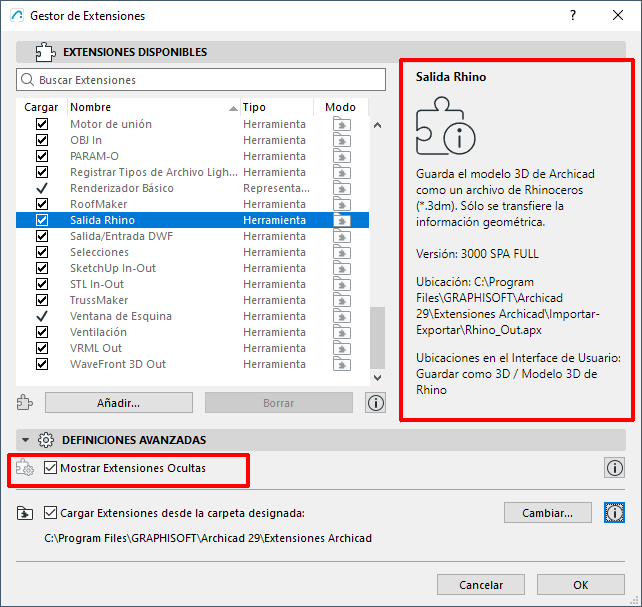Image resolution: width=642 pixels, height=607 pixels.
Task: Select the Ventilación row name
Action: click(99, 332)
